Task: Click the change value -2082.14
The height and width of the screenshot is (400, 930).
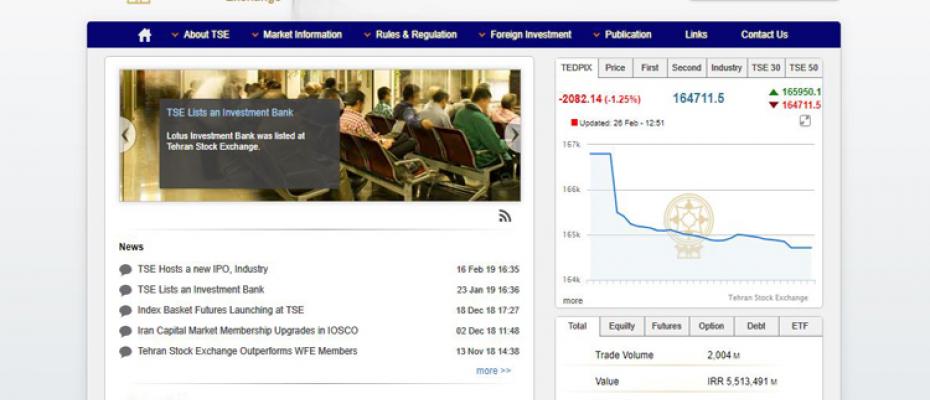Action: pos(580,99)
